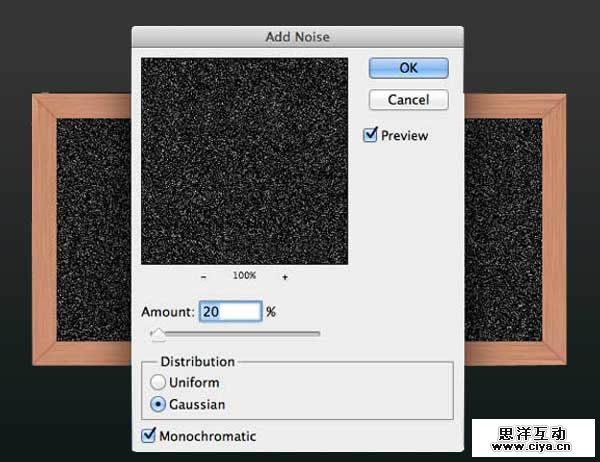Zoom in the preview with plus icon
This screenshot has height=462, width=600.
pyautogui.click(x=285, y=276)
